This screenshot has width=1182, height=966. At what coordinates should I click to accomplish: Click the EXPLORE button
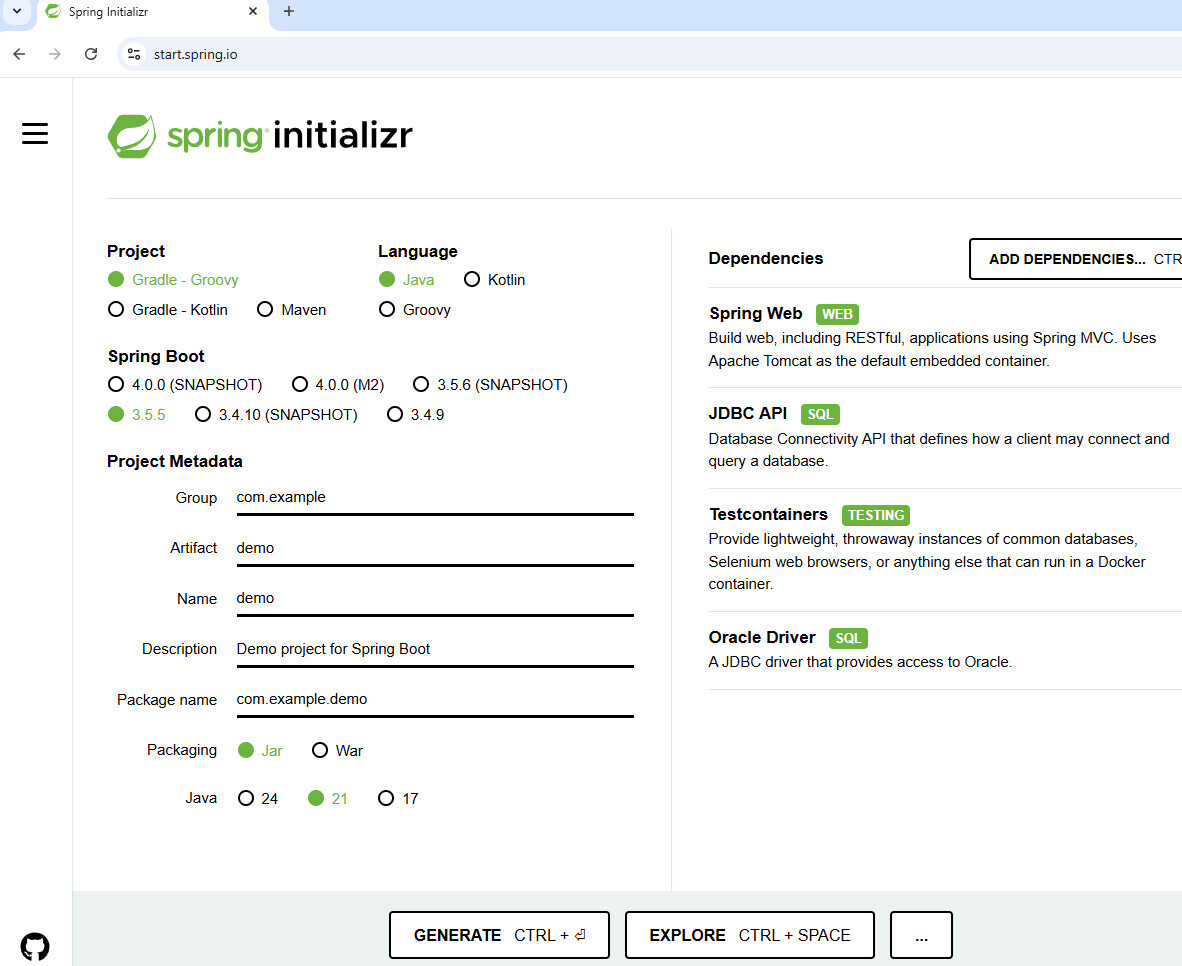pyautogui.click(x=750, y=935)
